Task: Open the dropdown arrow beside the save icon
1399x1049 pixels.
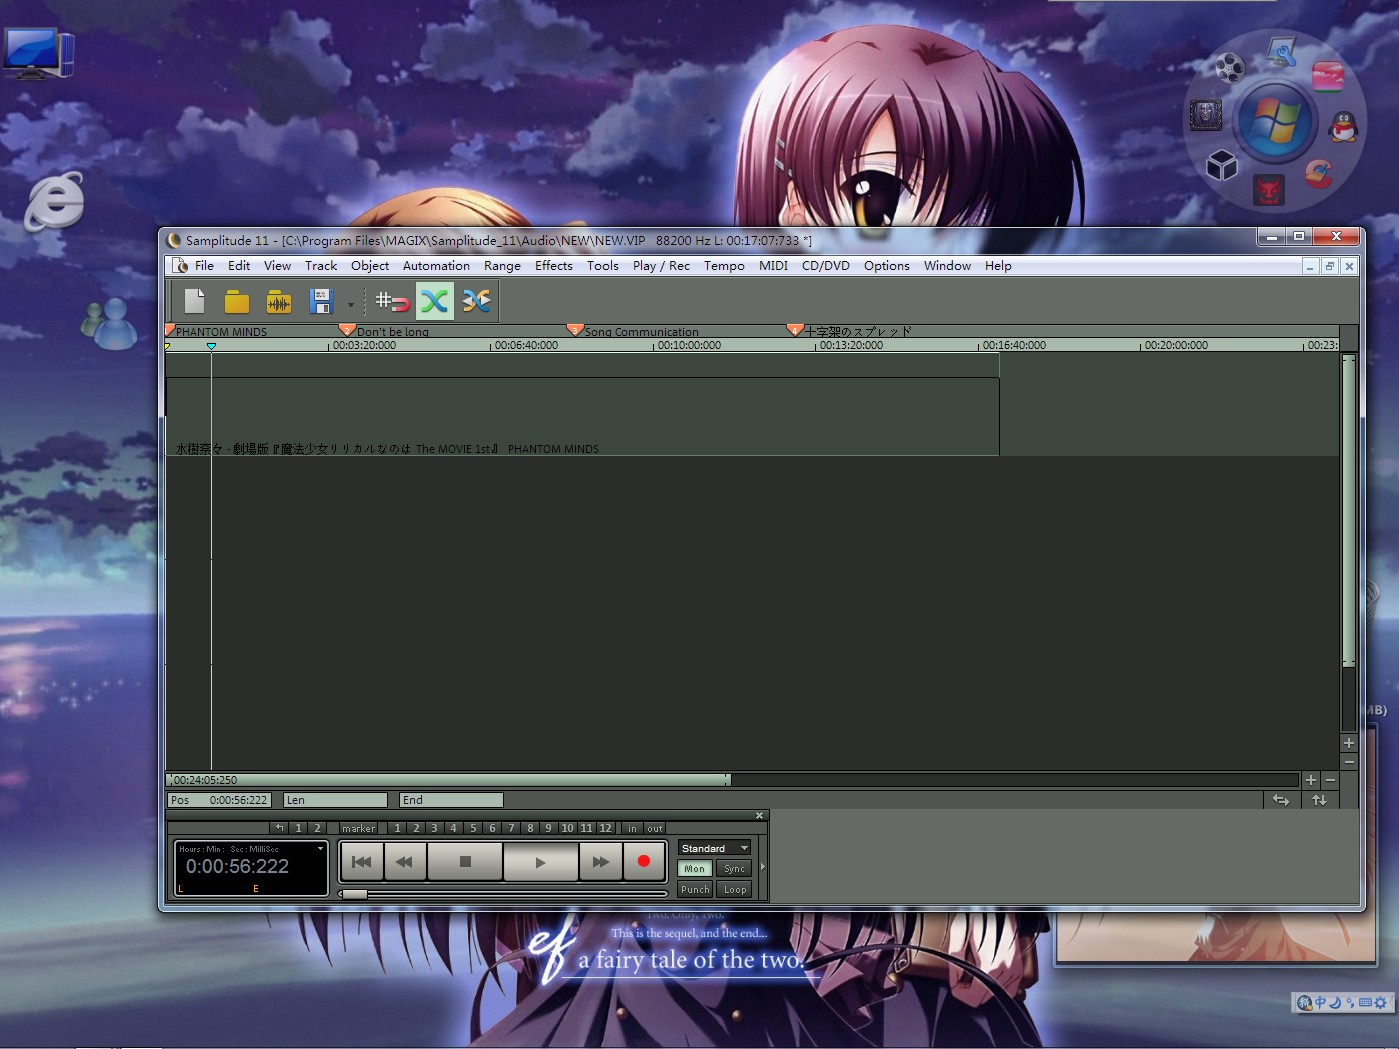Action: coord(350,304)
